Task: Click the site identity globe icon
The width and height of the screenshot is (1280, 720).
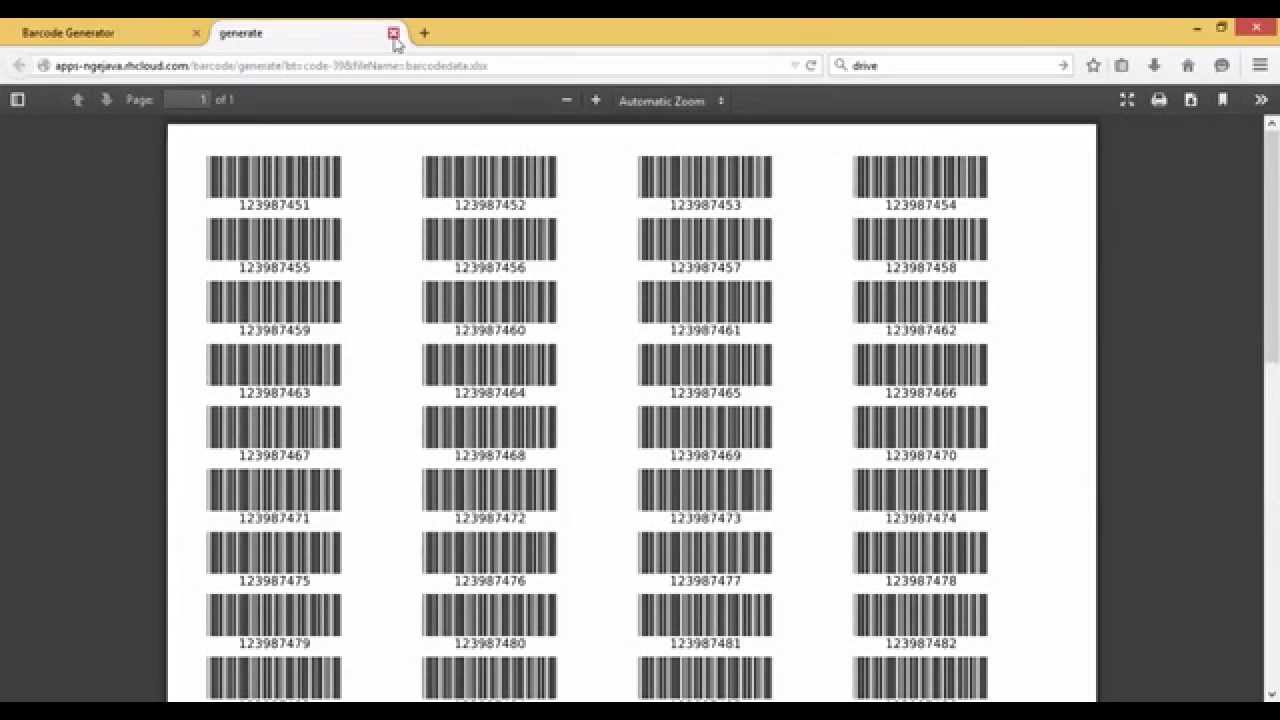Action: [44, 65]
